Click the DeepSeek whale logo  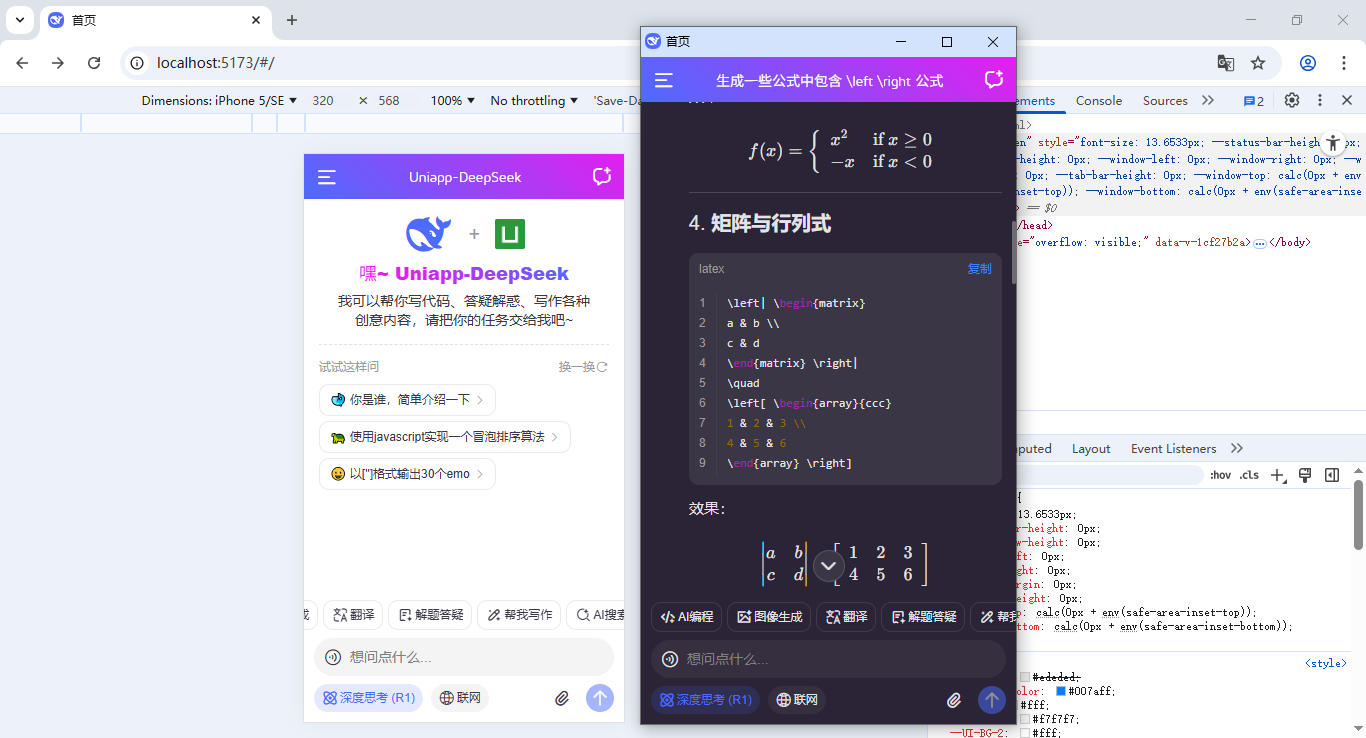(428, 234)
